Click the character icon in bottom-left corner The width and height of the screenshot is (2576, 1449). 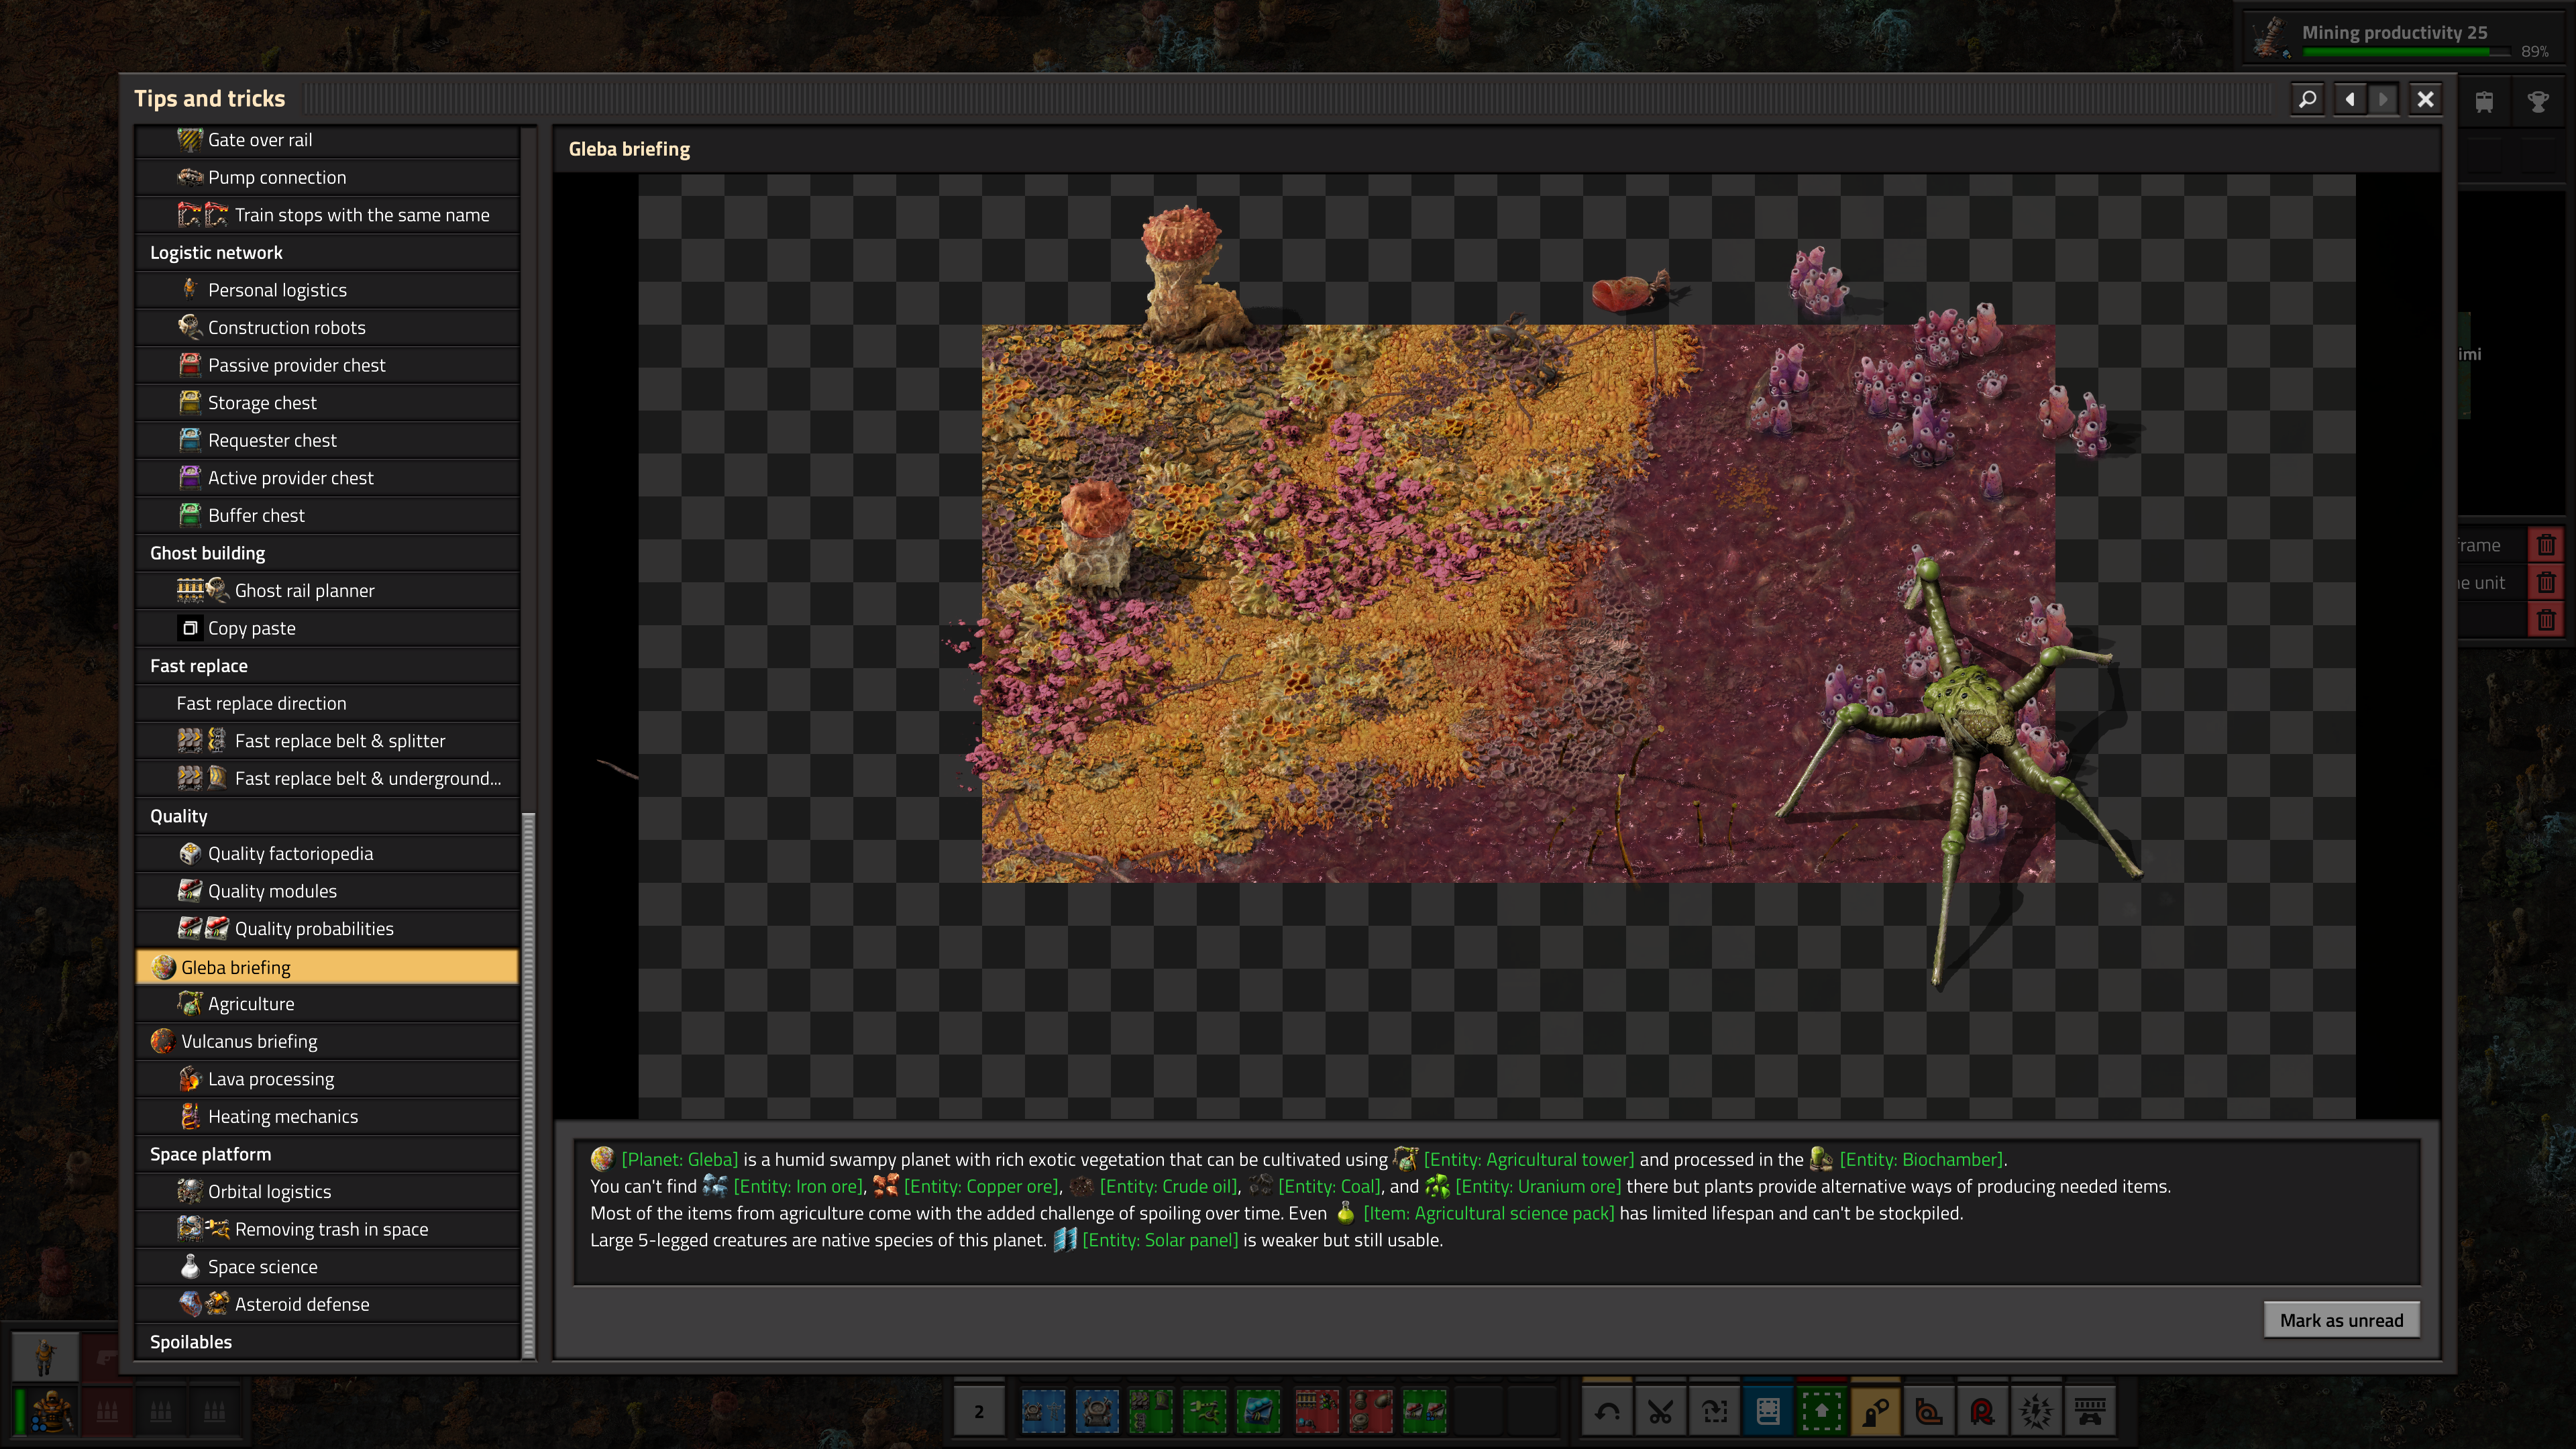(x=45, y=1357)
